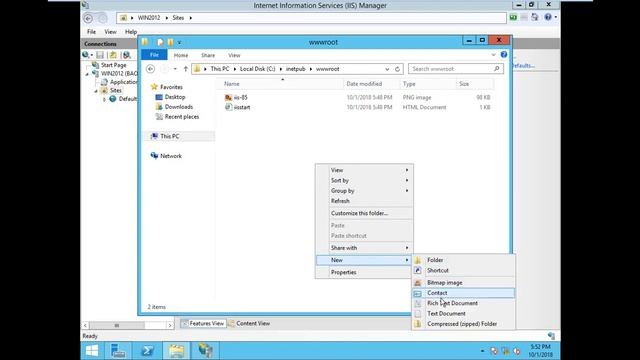
Task: Open the Explorer quick access toolbar dropdown
Action: coord(179,42)
